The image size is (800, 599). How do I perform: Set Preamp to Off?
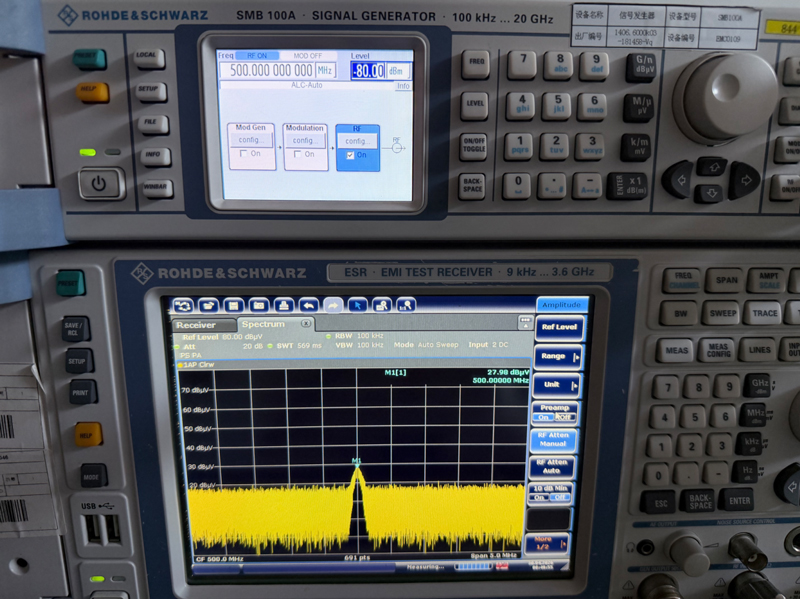coord(564,417)
